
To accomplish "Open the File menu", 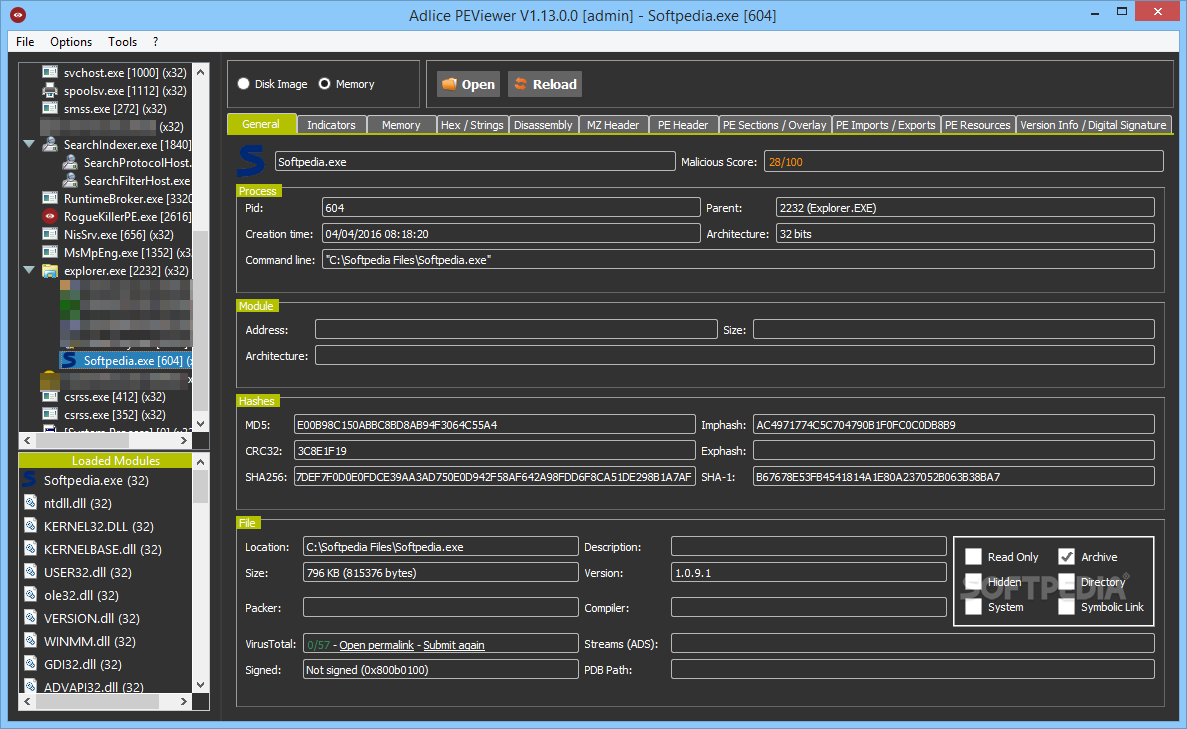I will tap(25, 42).
